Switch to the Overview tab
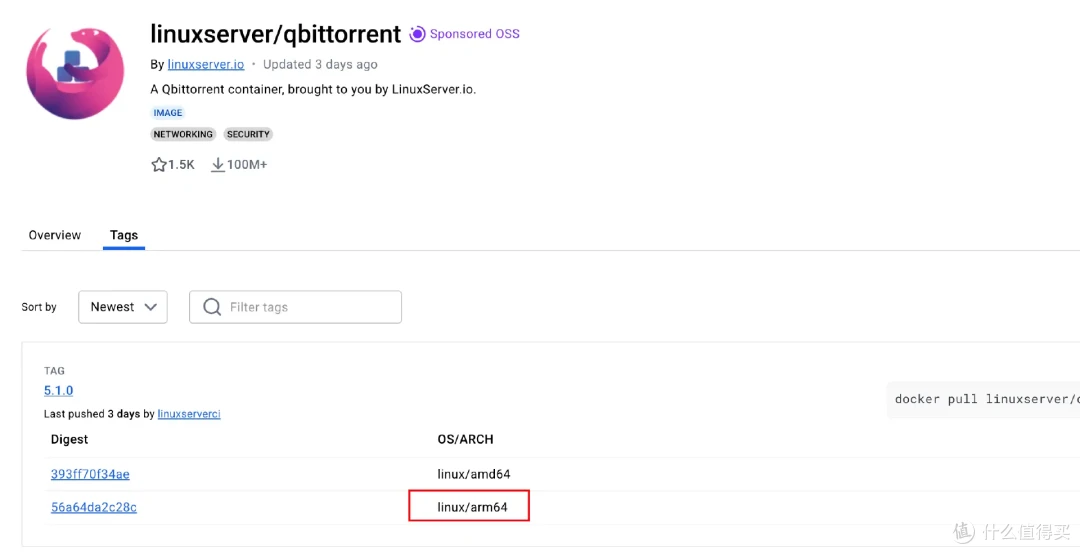This screenshot has height=554, width=1080. (54, 235)
